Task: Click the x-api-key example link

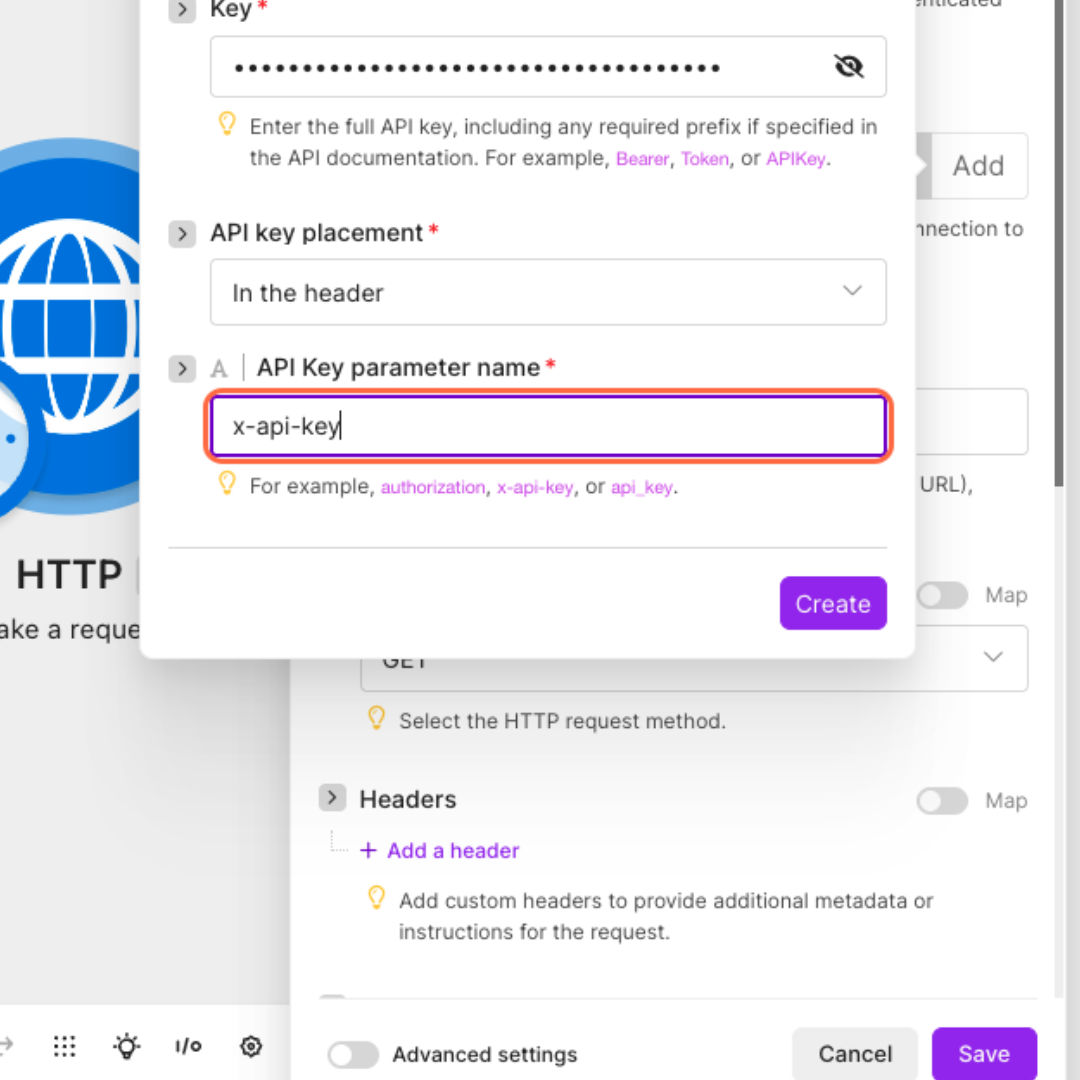Action: pos(534,488)
